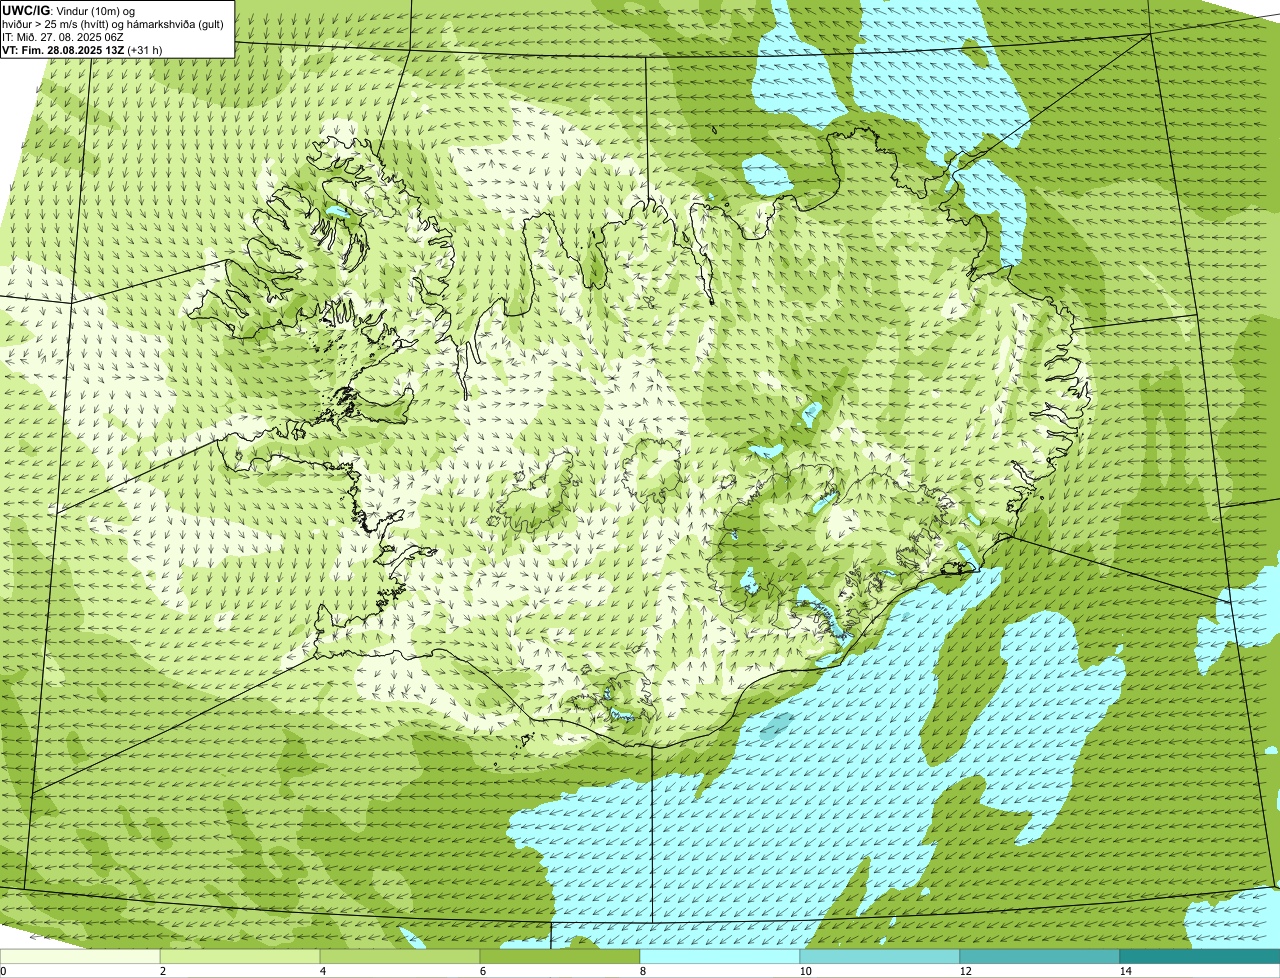This screenshot has width=1280, height=978.
Task: Click the legend scale label "6"
Action: tap(482, 971)
